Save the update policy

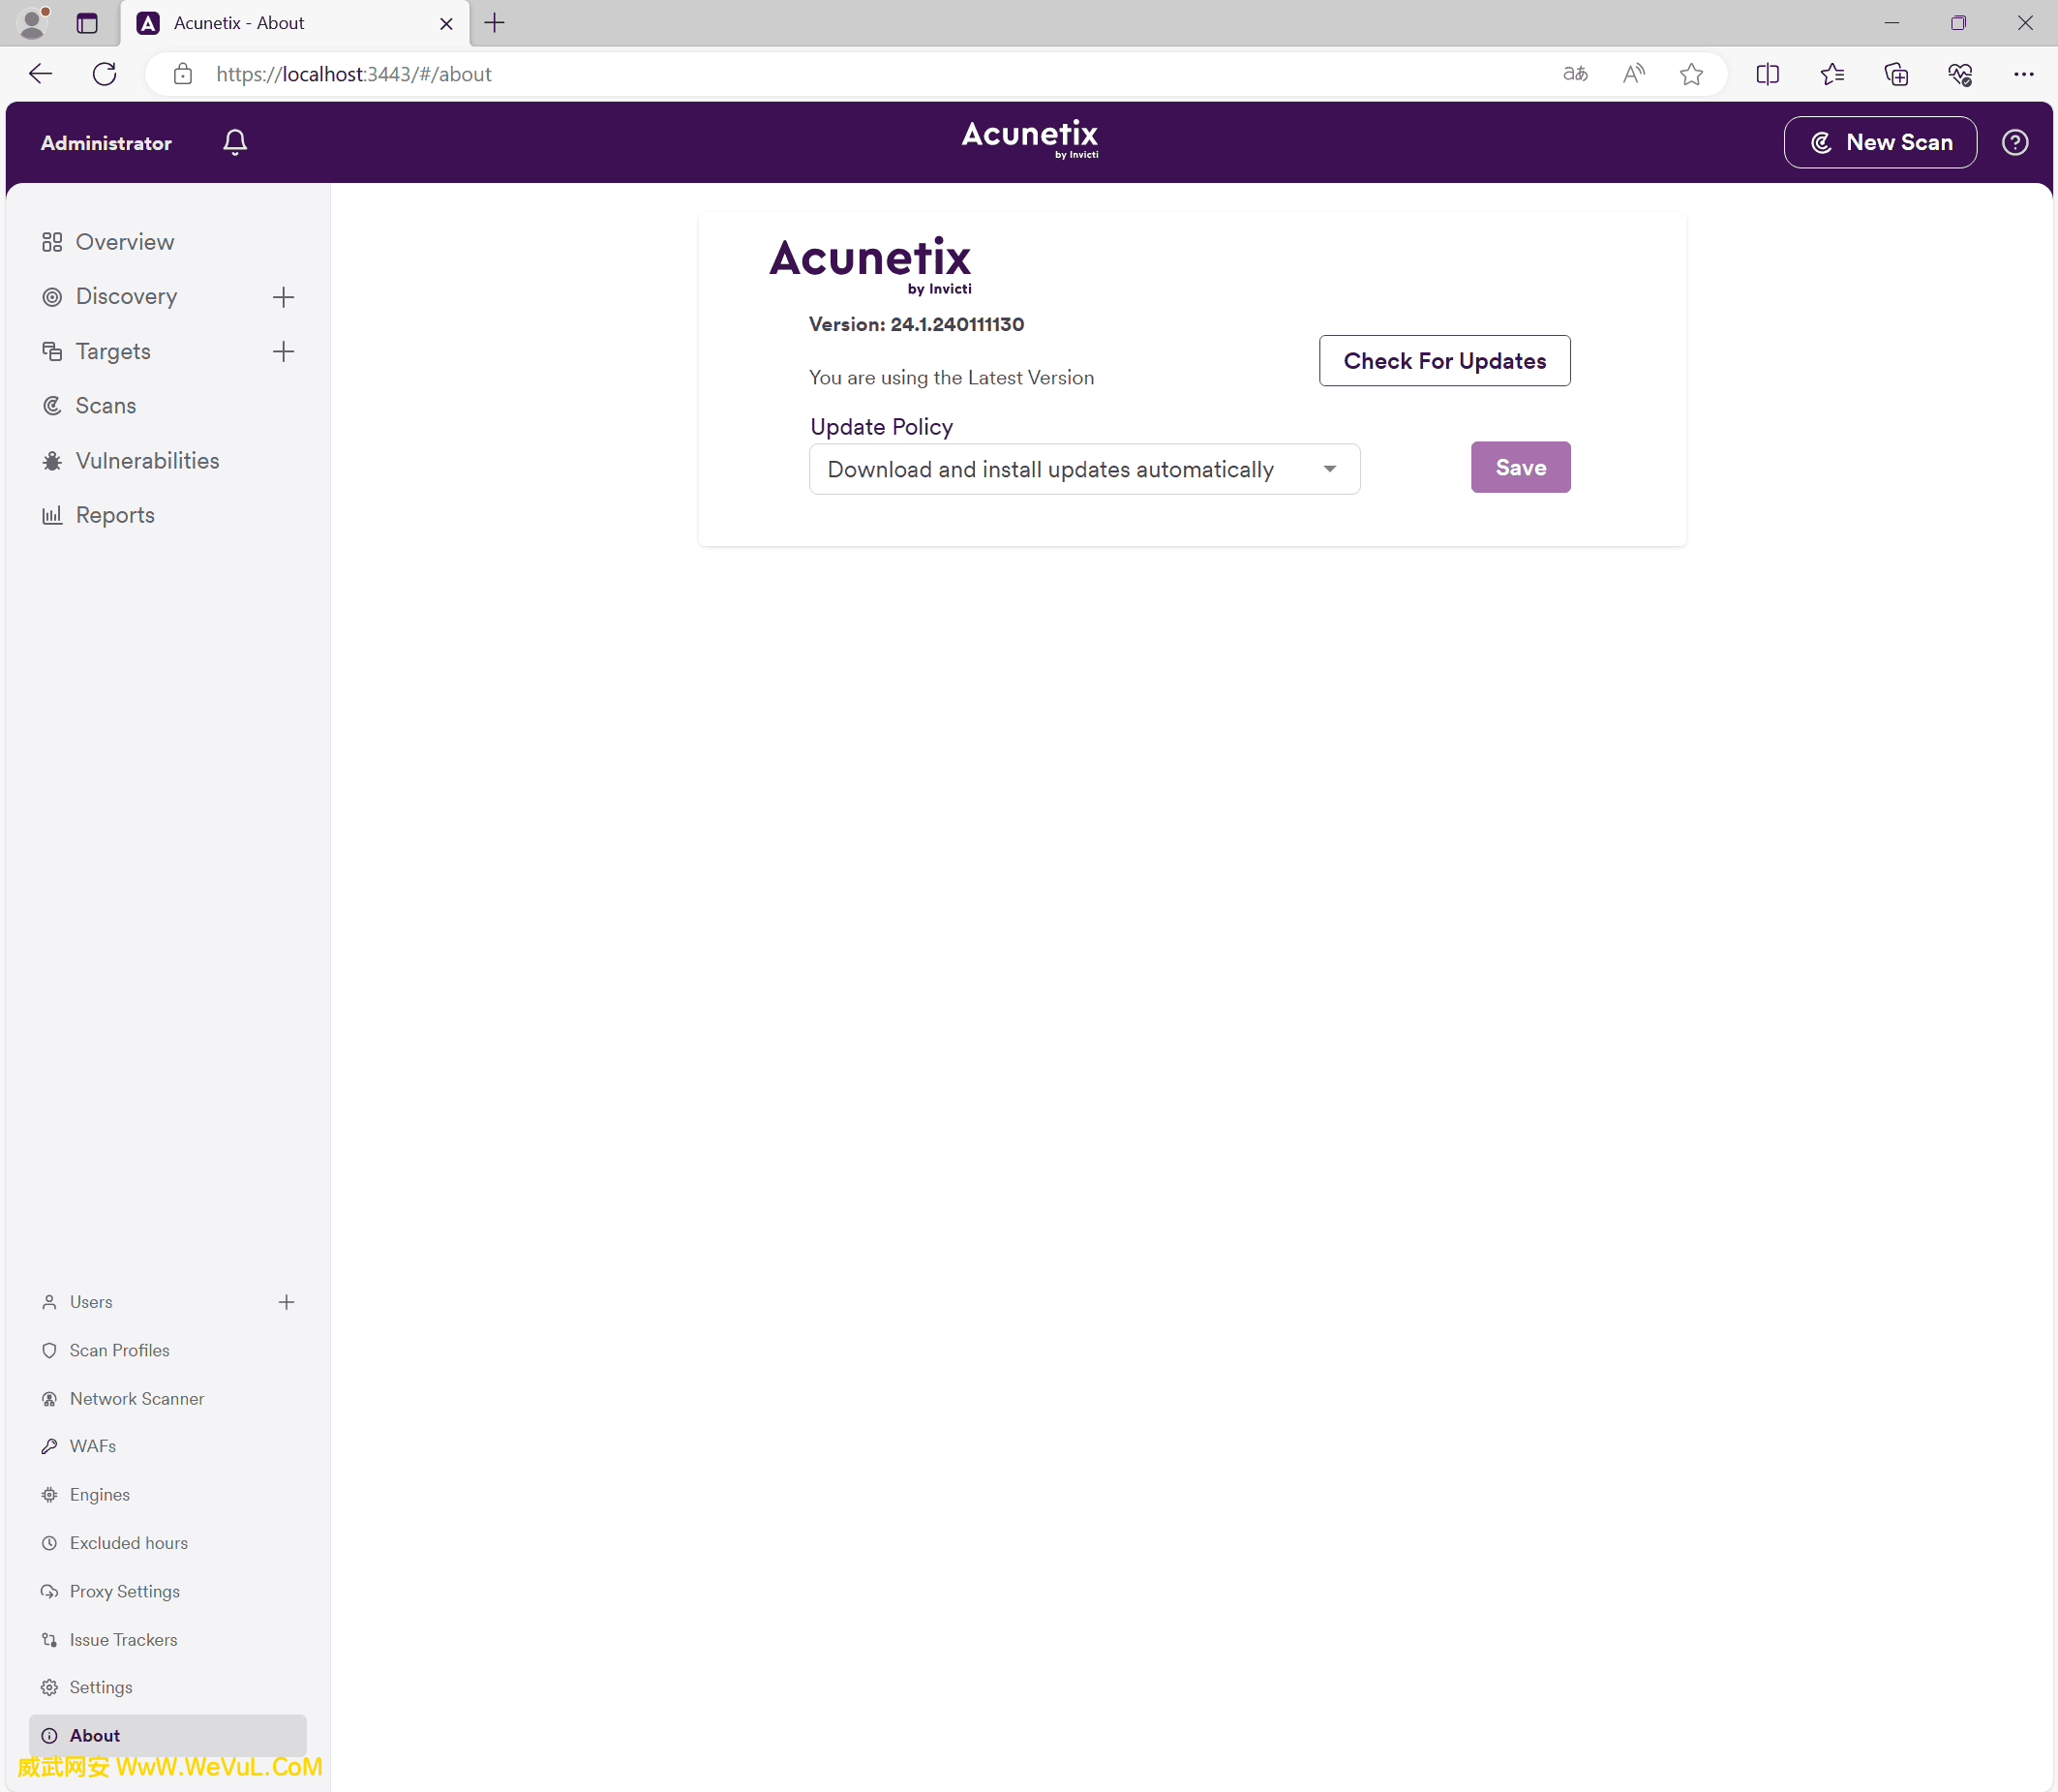pos(1519,467)
